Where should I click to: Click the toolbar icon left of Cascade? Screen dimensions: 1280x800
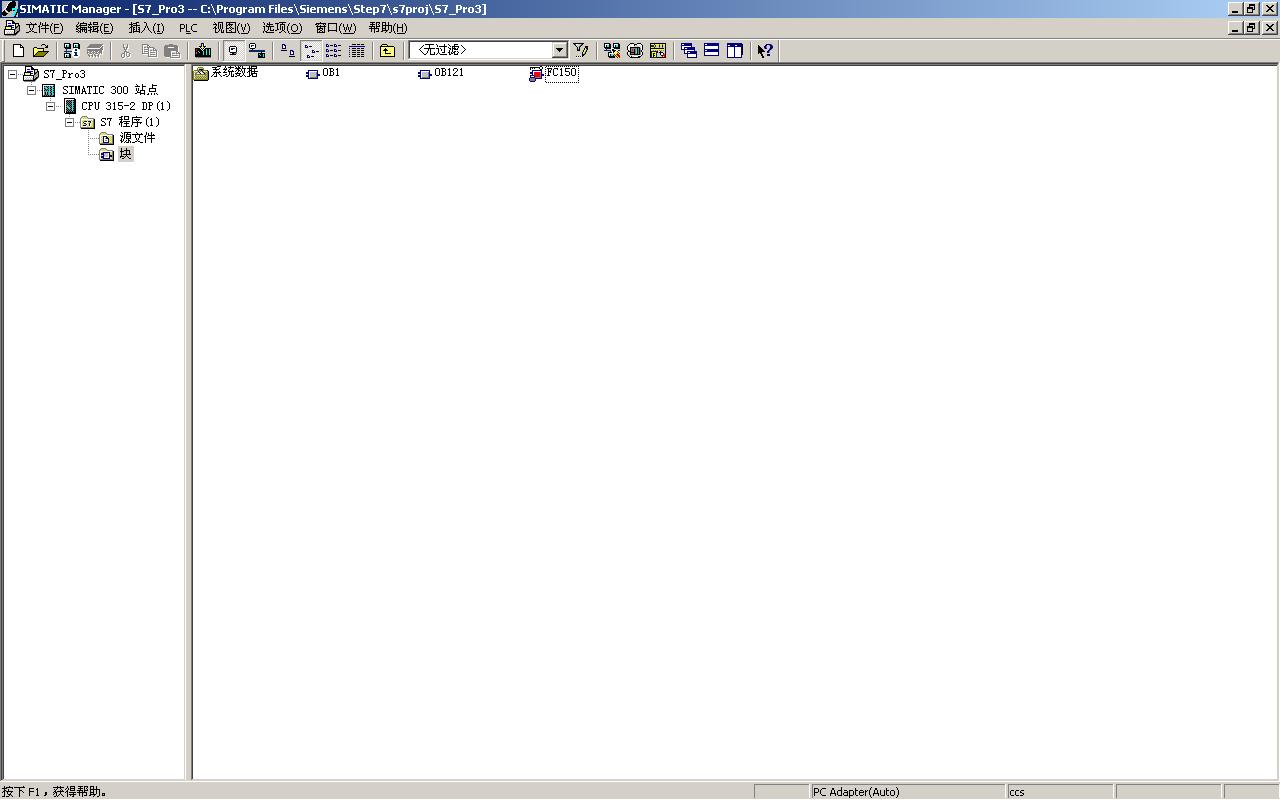[657, 51]
